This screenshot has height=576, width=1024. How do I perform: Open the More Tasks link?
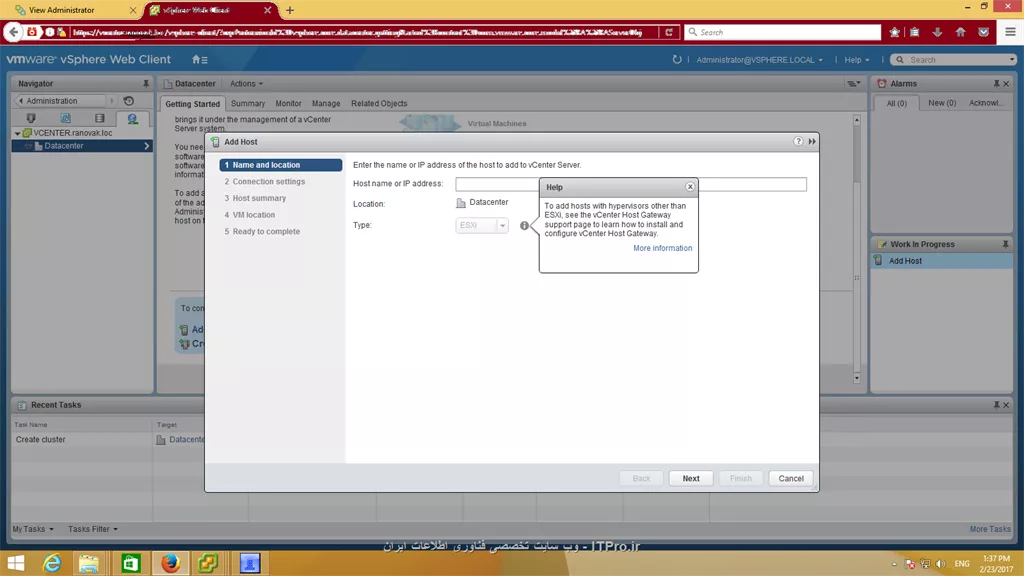tap(989, 529)
